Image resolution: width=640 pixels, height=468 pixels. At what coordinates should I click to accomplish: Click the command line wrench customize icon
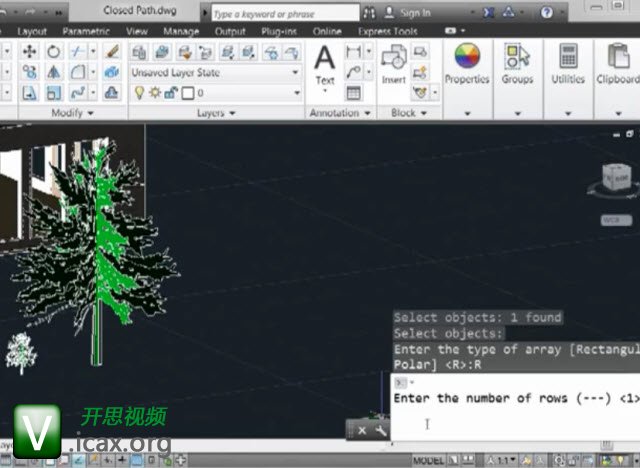[381, 430]
